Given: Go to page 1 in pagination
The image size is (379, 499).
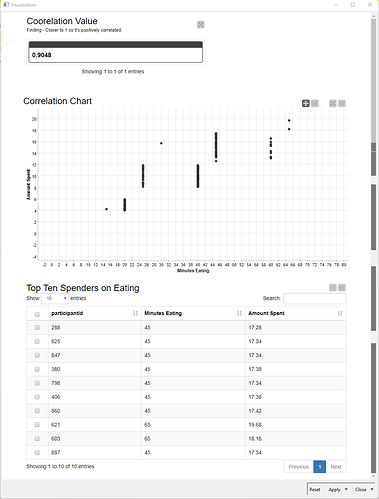Looking at the screenshot, I should click(320, 467).
